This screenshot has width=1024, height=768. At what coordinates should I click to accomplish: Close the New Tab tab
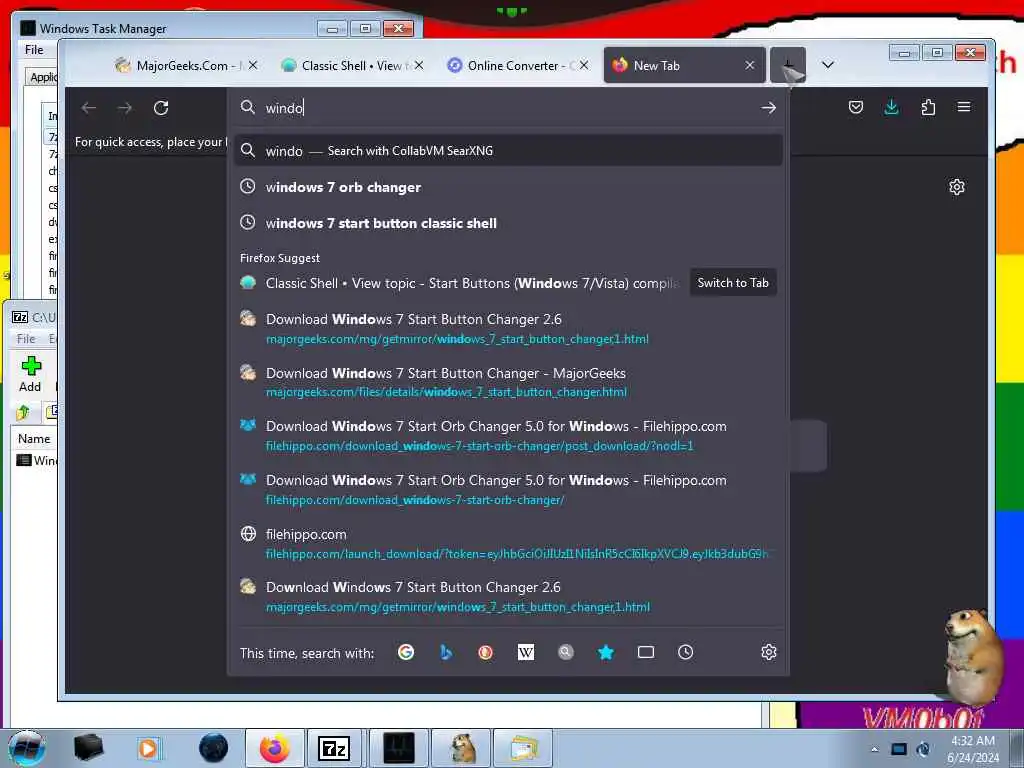750,65
